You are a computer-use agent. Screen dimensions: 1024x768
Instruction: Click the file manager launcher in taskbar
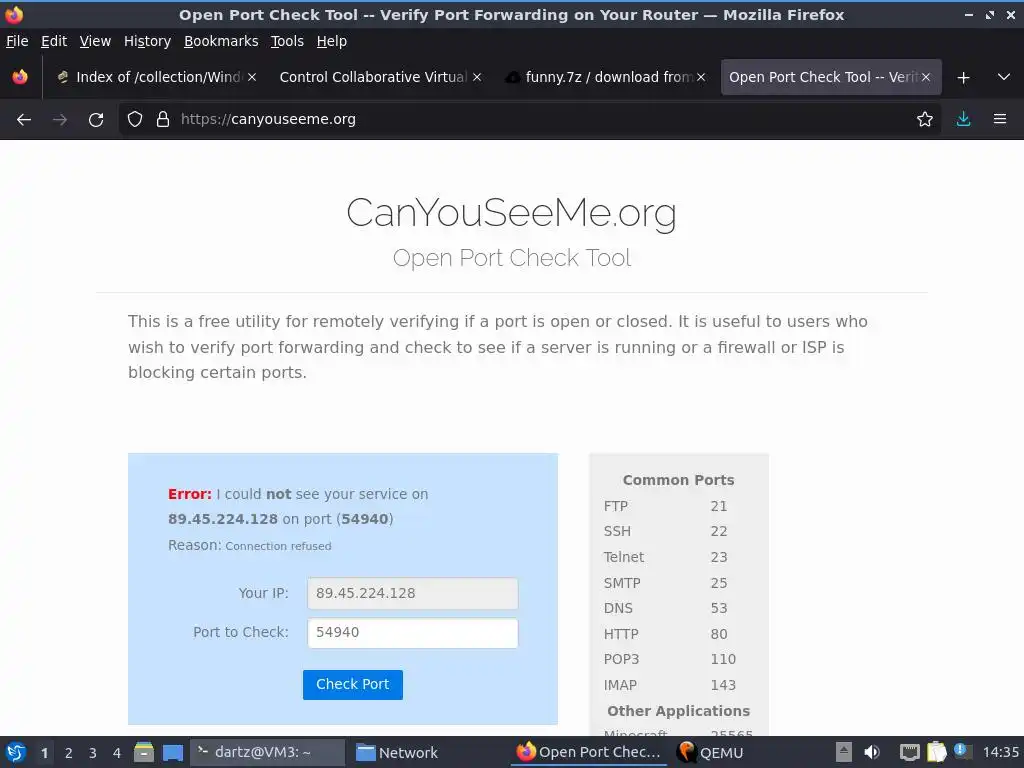pyautogui.click(x=144, y=752)
